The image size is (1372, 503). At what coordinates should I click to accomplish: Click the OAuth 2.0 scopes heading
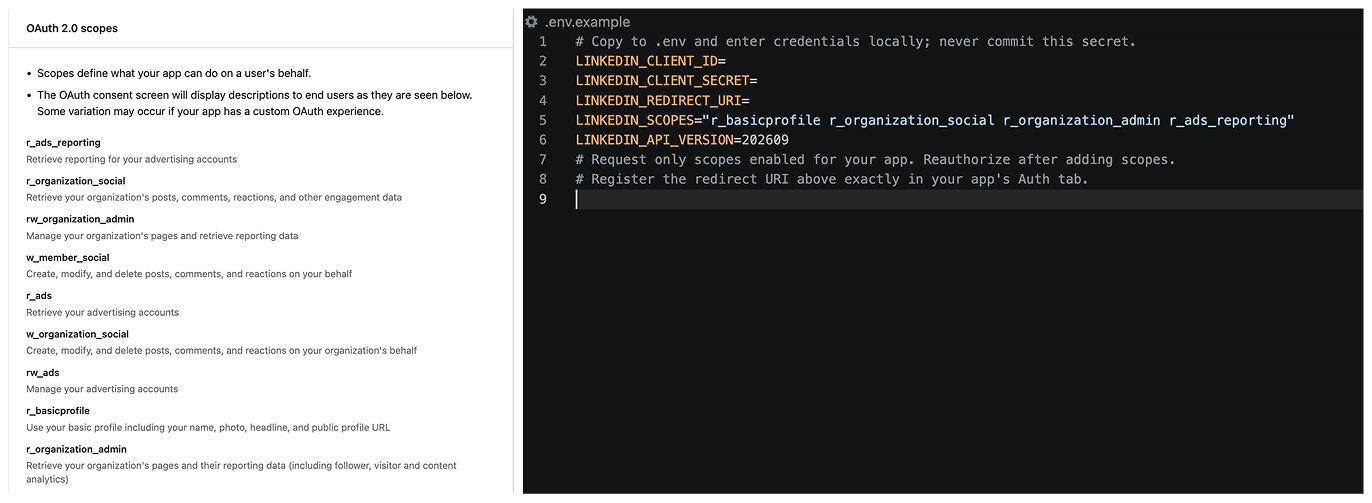pos(72,28)
